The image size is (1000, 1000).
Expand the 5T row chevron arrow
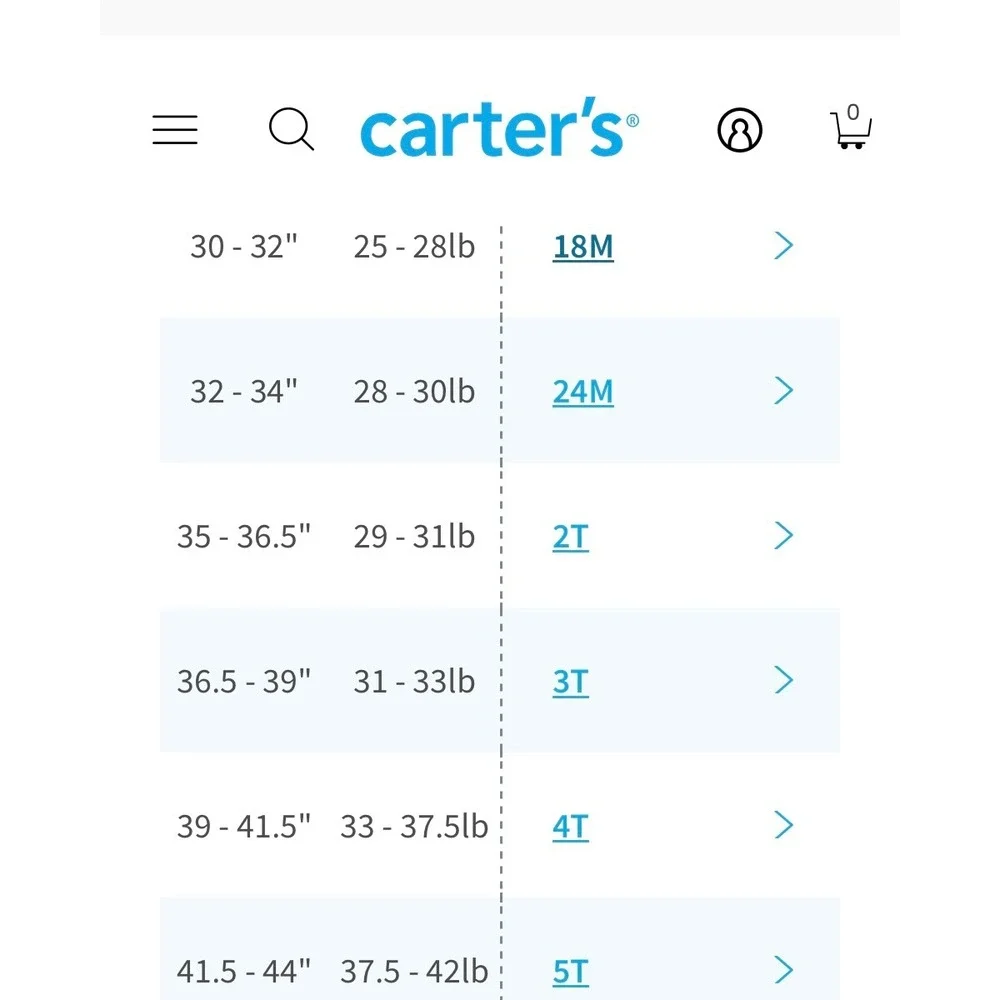pyautogui.click(x=784, y=970)
